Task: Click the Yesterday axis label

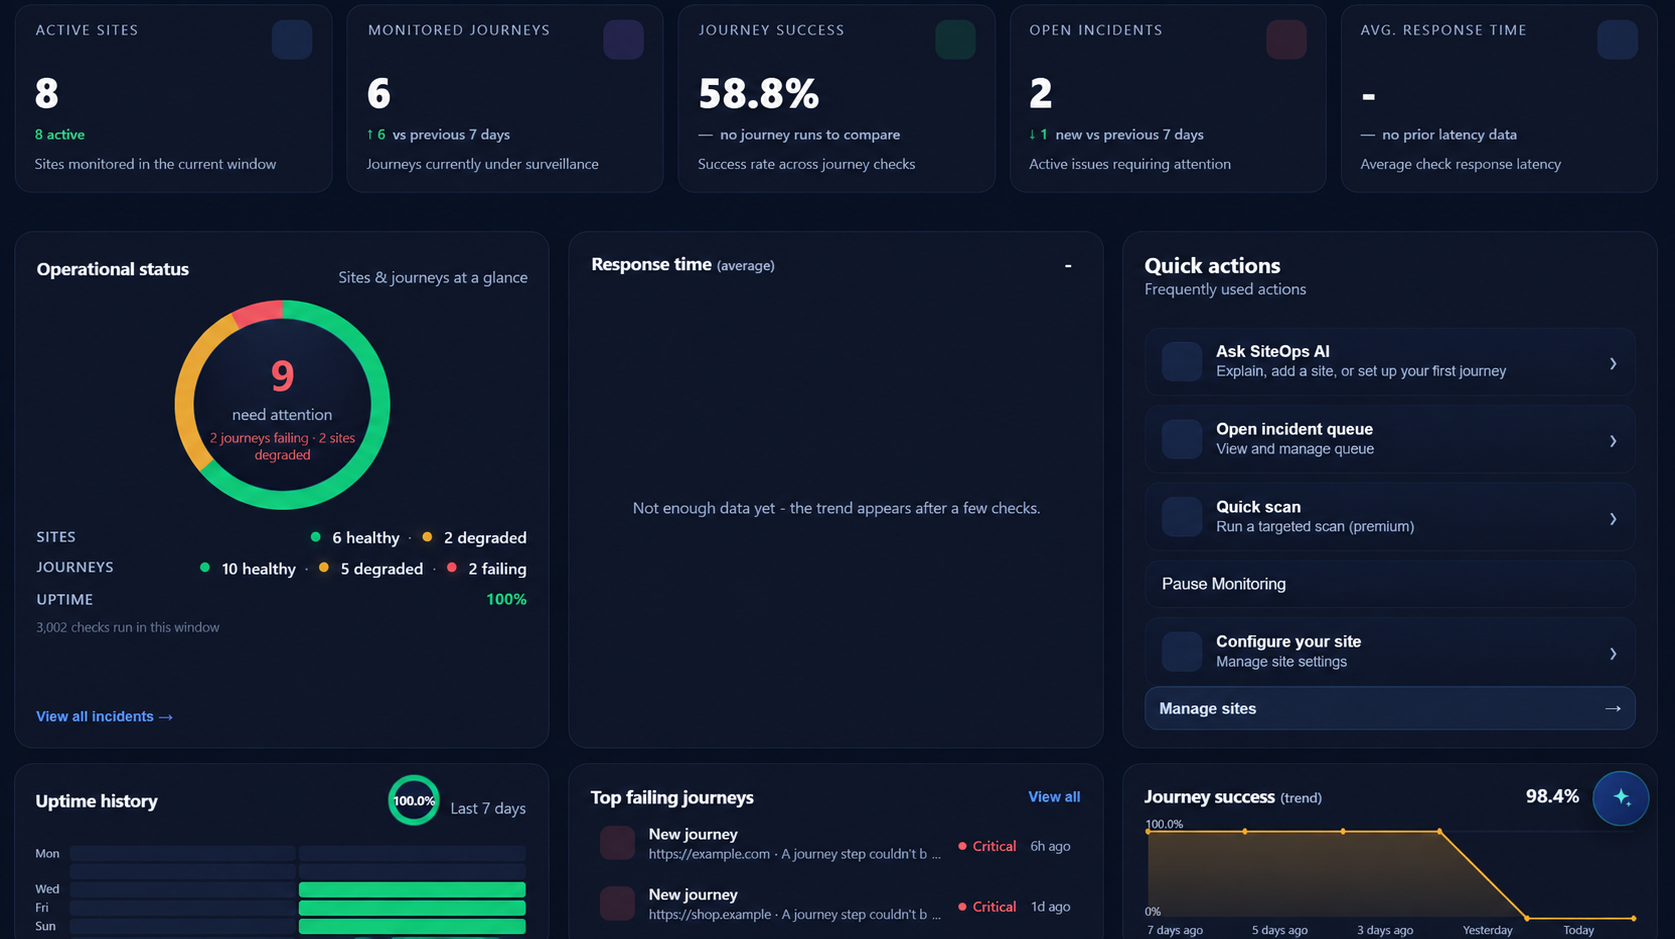Action: pos(1487,930)
